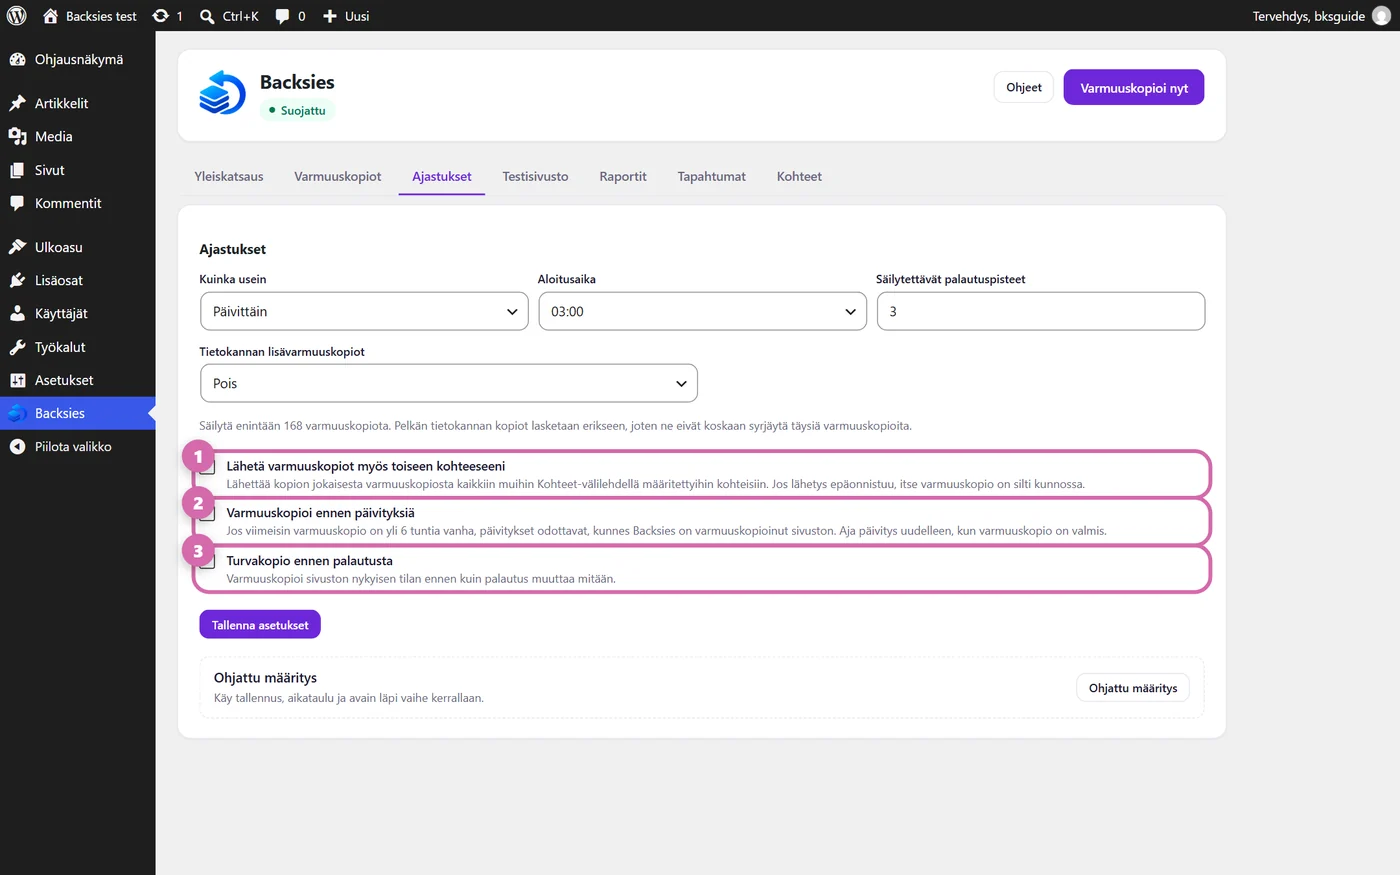The image size is (1400, 875).
Task: Open the Testisivusto tab
Action: tap(535, 176)
